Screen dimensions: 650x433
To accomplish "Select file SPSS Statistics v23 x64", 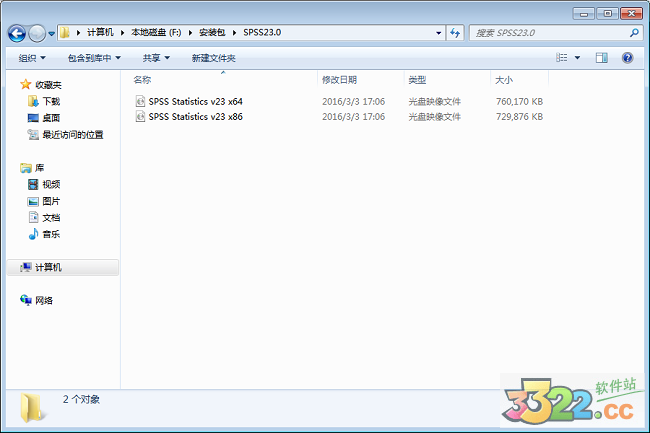I will [195, 102].
